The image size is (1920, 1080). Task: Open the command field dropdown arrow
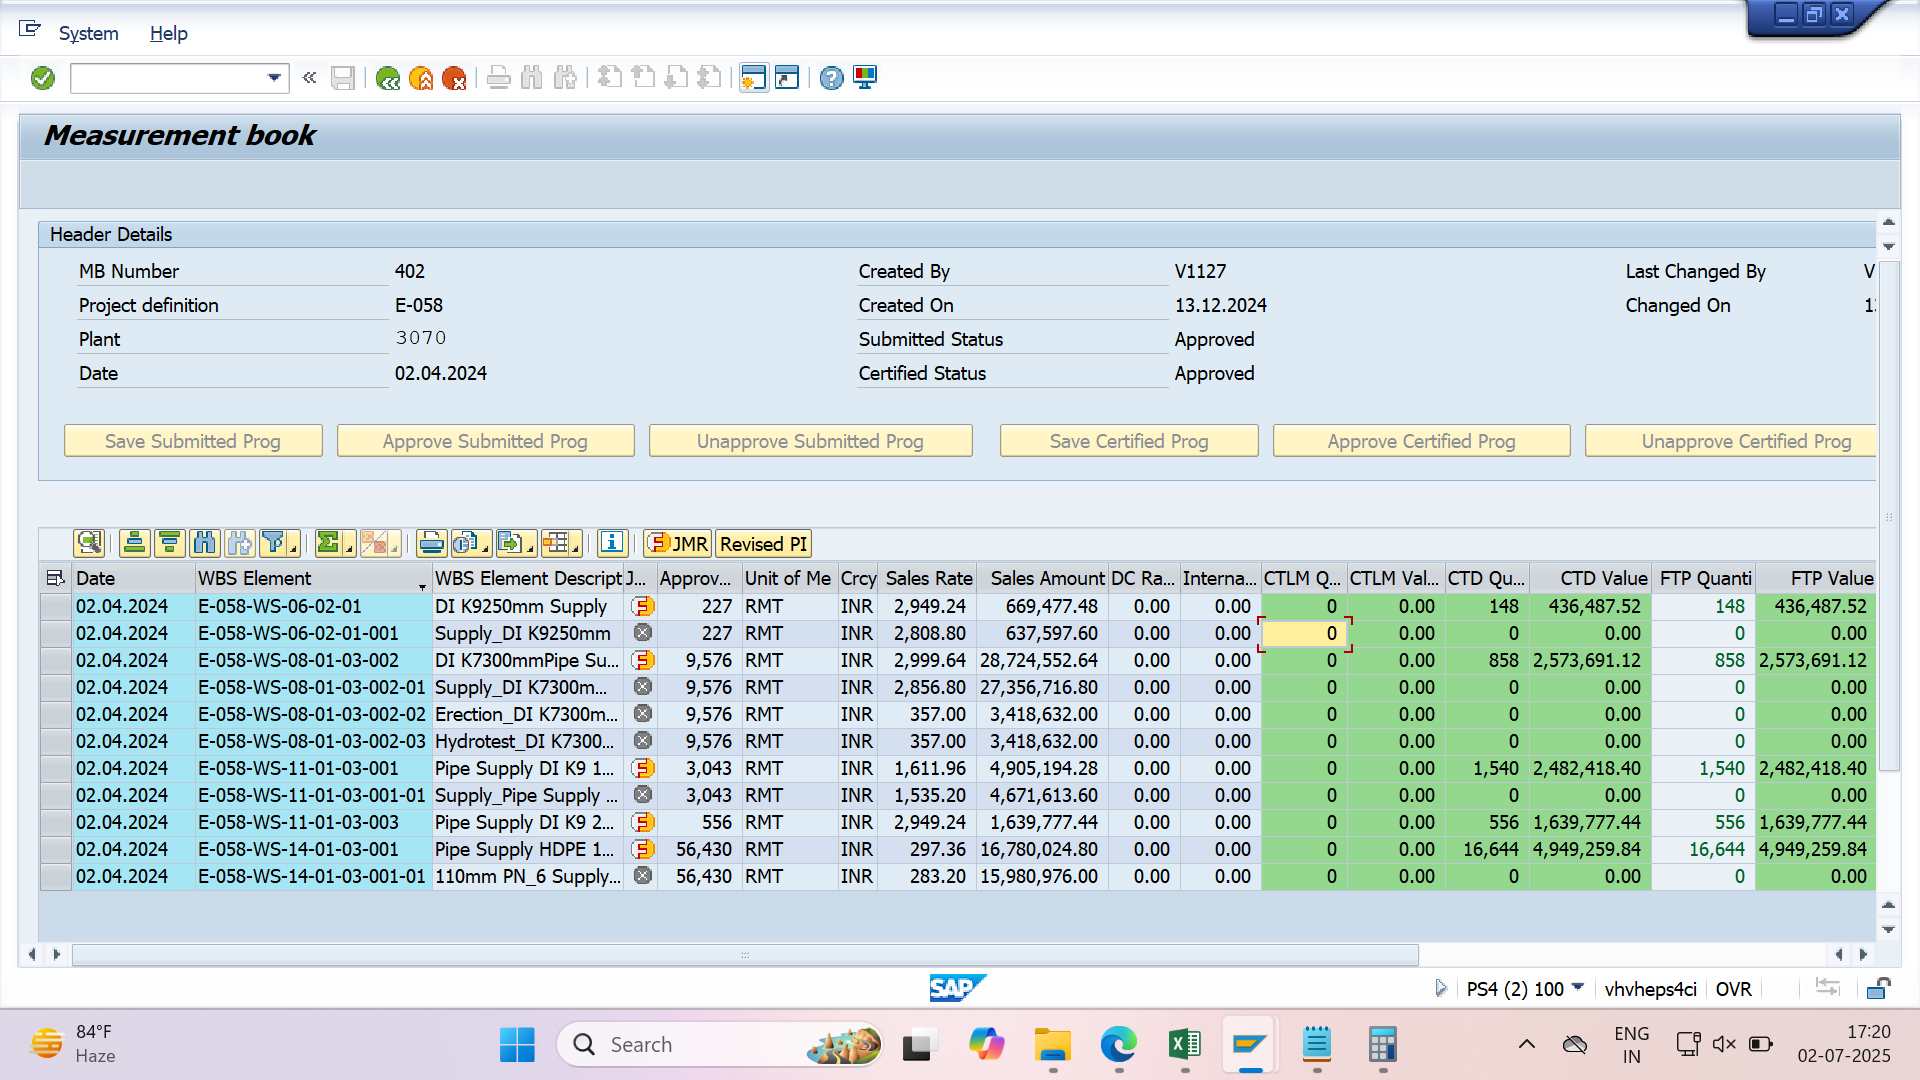coord(274,78)
